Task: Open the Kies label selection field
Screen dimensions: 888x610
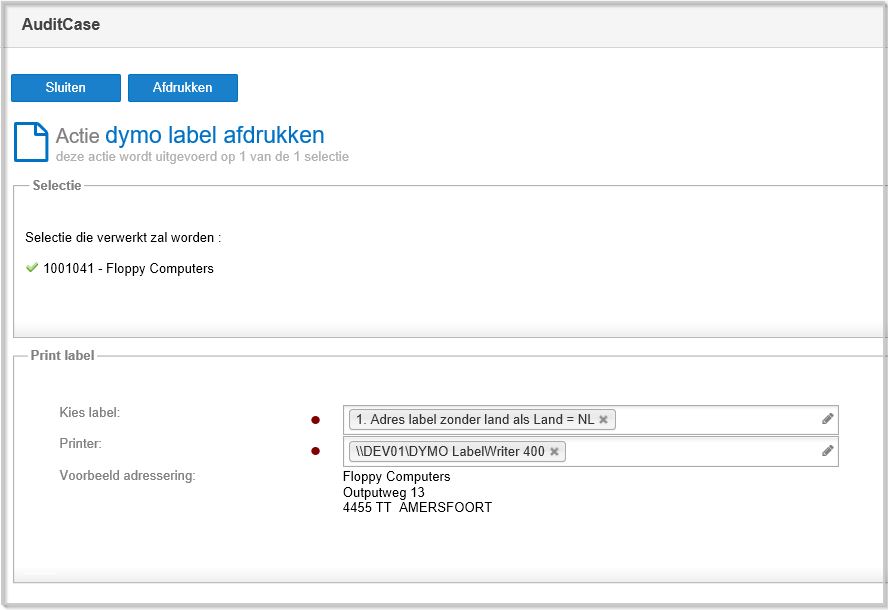Action: 591,420
